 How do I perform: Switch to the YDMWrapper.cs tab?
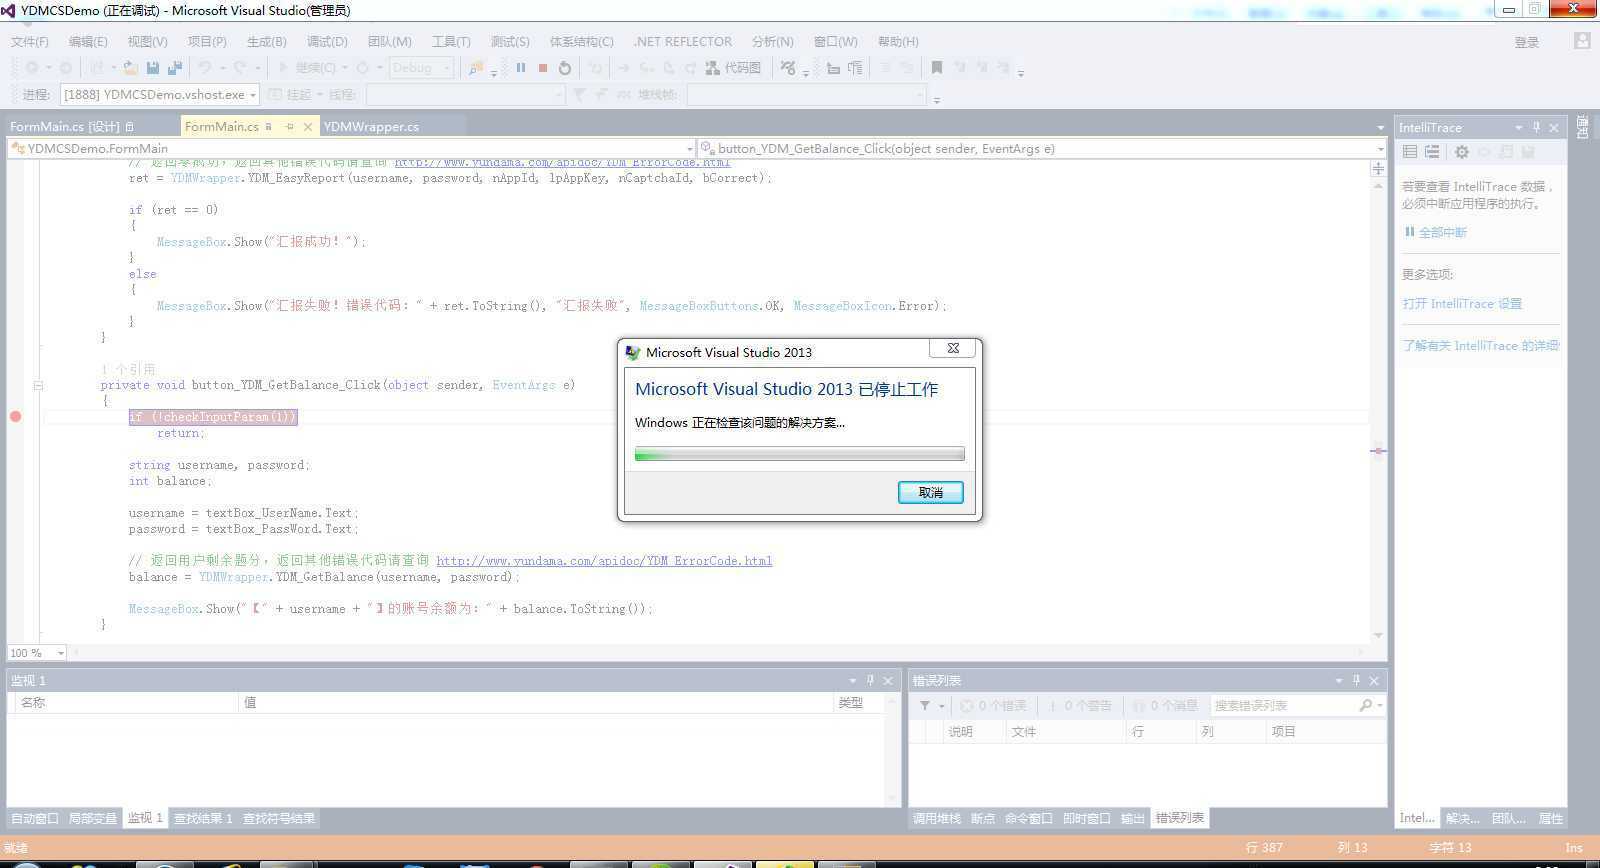371,127
